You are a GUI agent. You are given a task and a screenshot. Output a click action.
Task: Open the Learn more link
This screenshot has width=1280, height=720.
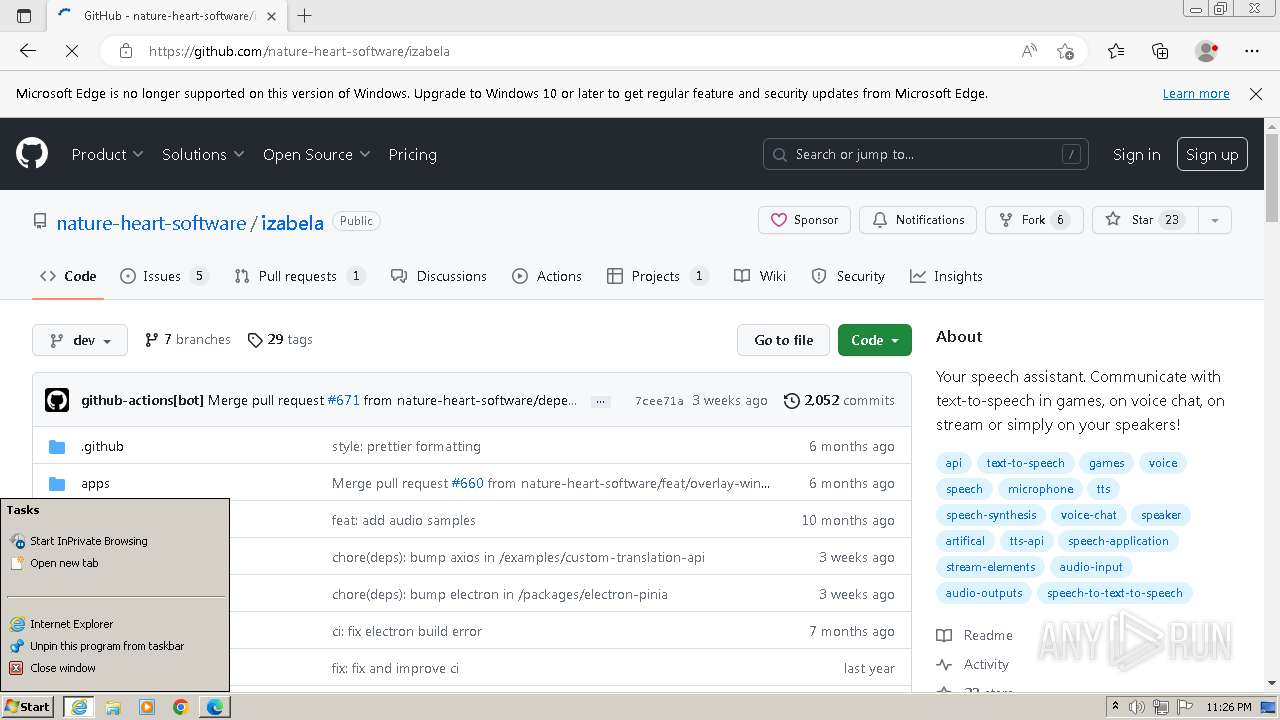click(x=1196, y=93)
